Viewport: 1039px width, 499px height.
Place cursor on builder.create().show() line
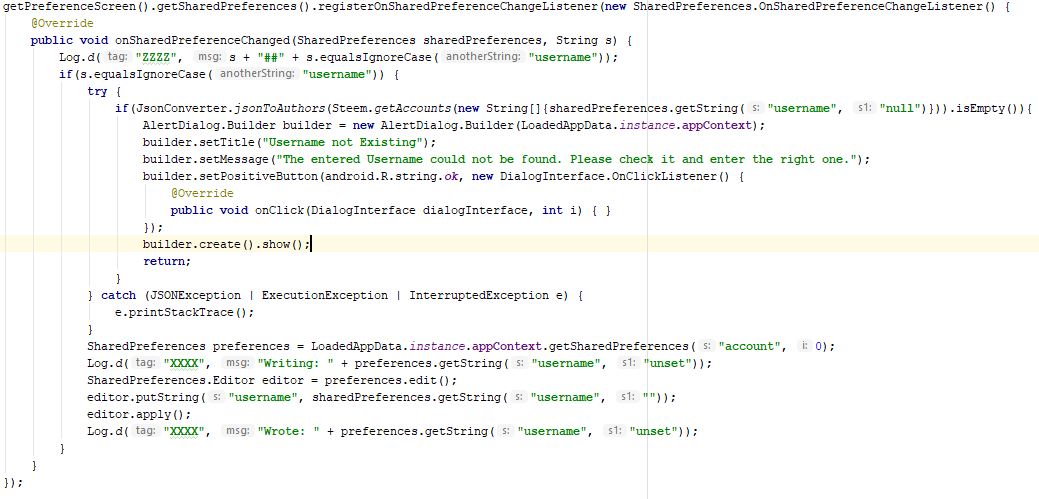click(x=227, y=245)
